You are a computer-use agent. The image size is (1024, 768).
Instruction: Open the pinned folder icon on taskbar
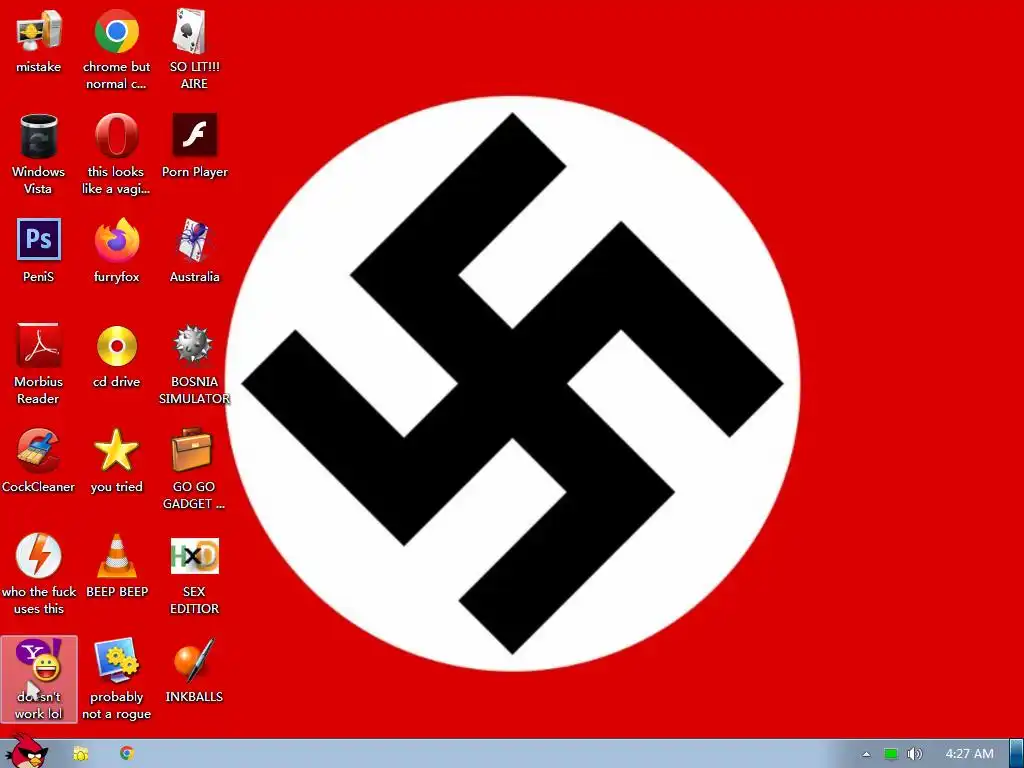point(80,754)
